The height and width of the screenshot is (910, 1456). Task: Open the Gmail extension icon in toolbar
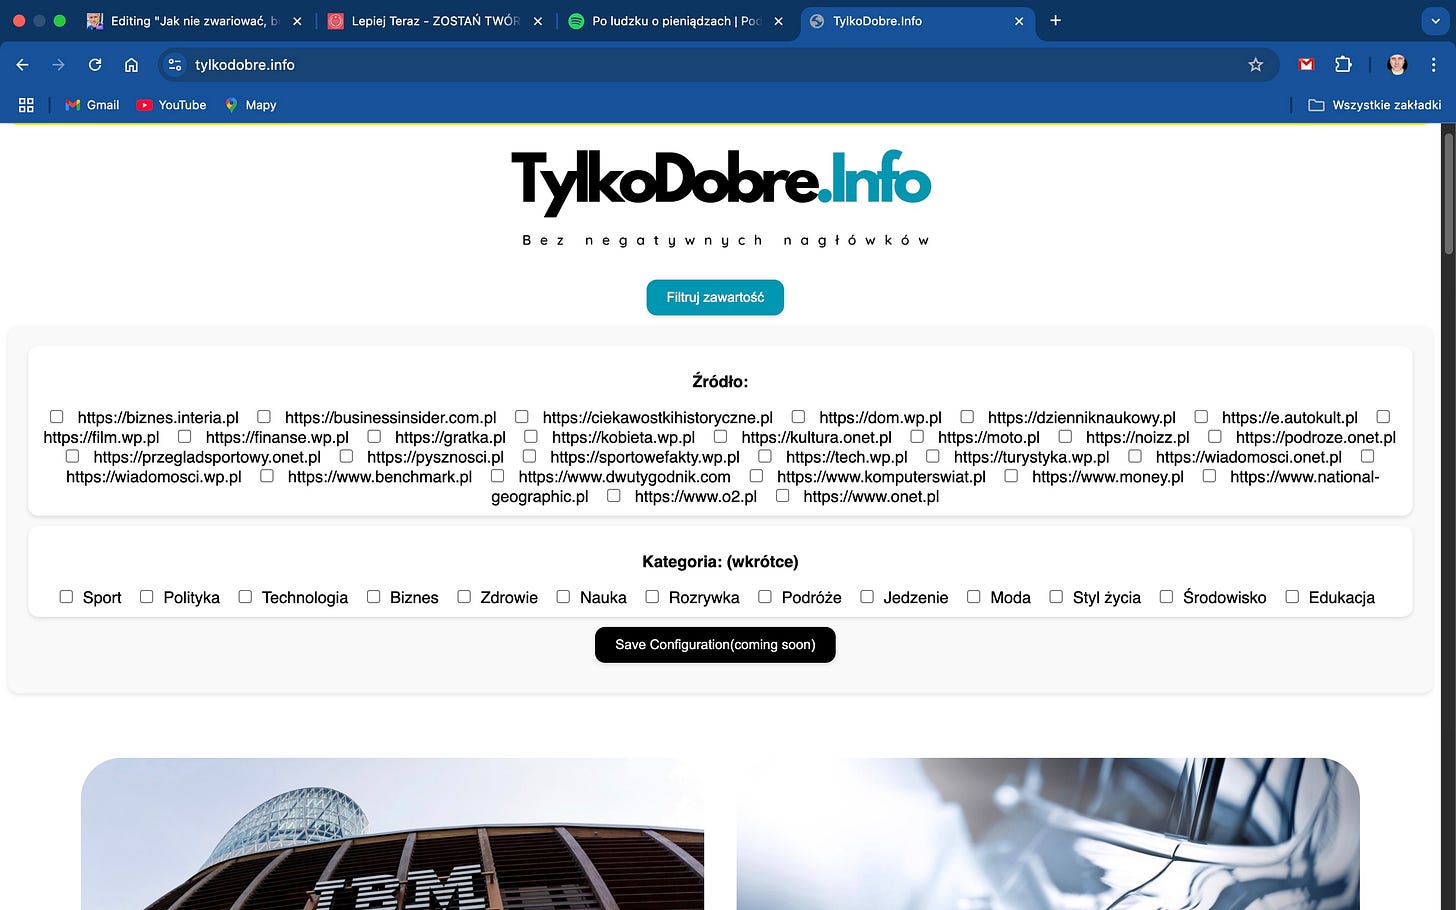[x=1306, y=65]
